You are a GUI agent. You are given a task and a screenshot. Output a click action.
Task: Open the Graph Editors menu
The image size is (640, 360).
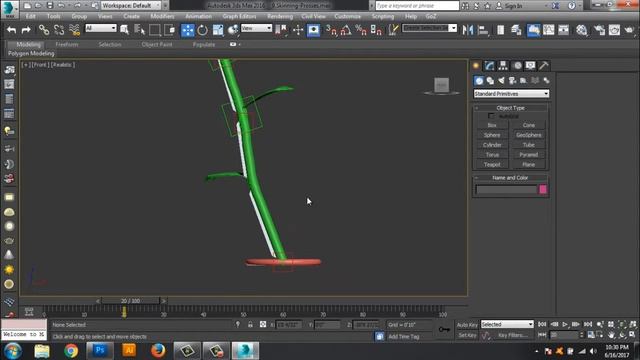click(239, 16)
